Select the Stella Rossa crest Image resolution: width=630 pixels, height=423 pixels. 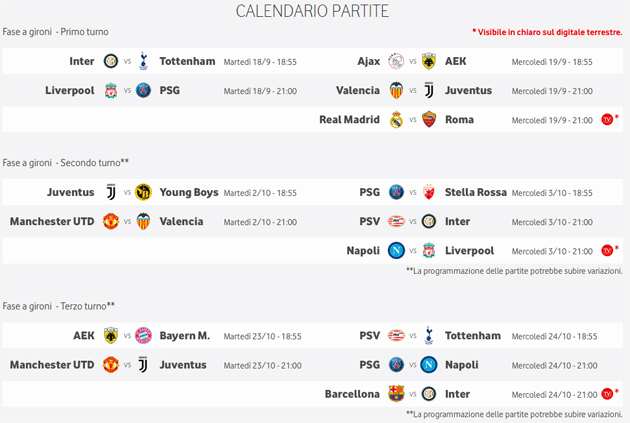429,192
